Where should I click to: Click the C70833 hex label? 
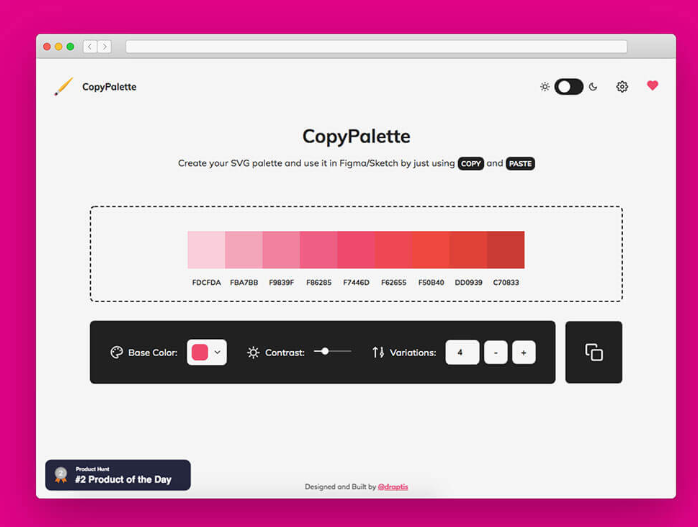coord(506,282)
